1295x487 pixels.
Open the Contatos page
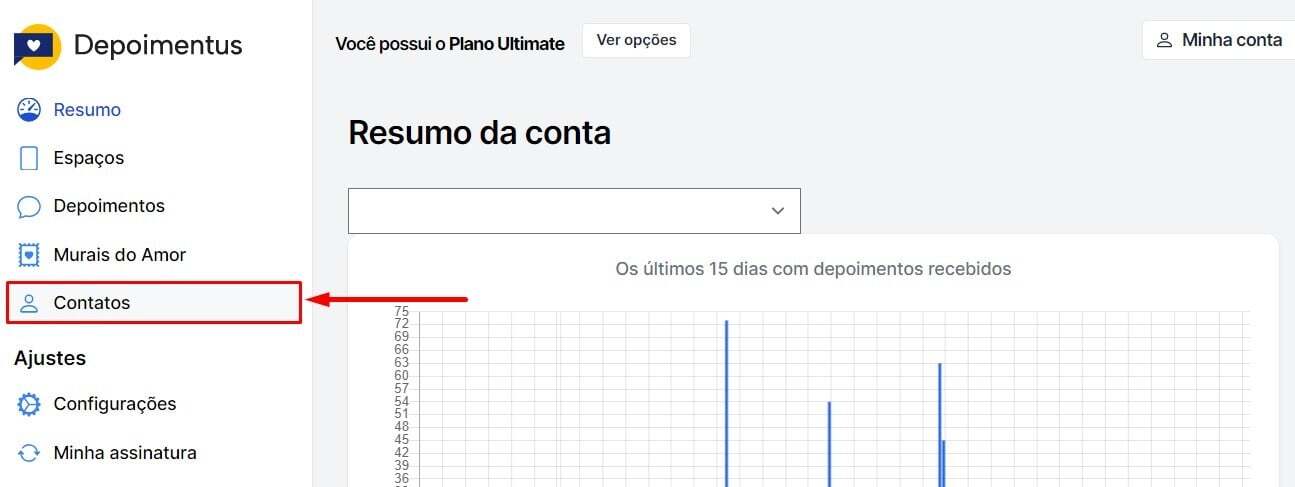92,303
